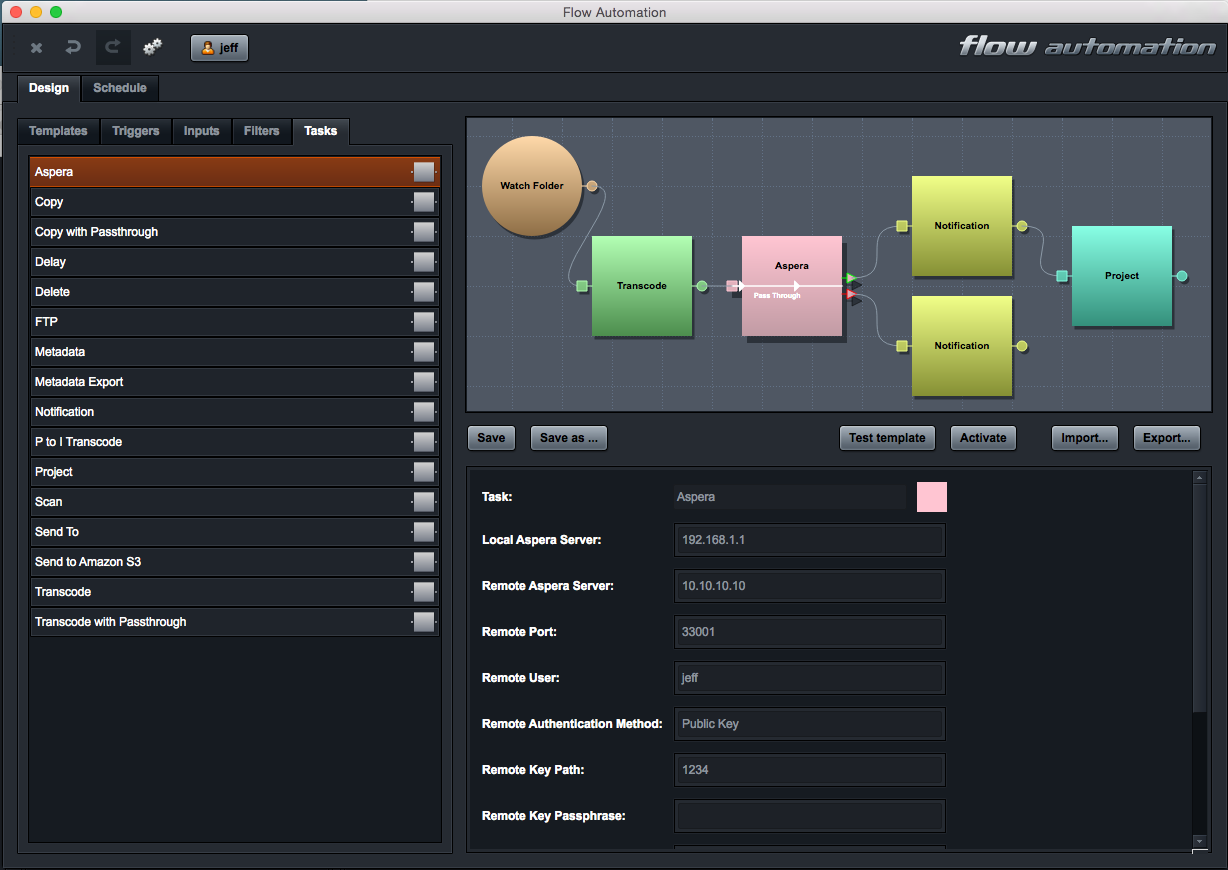Switch to the Schedule tab
Image resolution: width=1228 pixels, height=870 pixels.
coord(119,88)
